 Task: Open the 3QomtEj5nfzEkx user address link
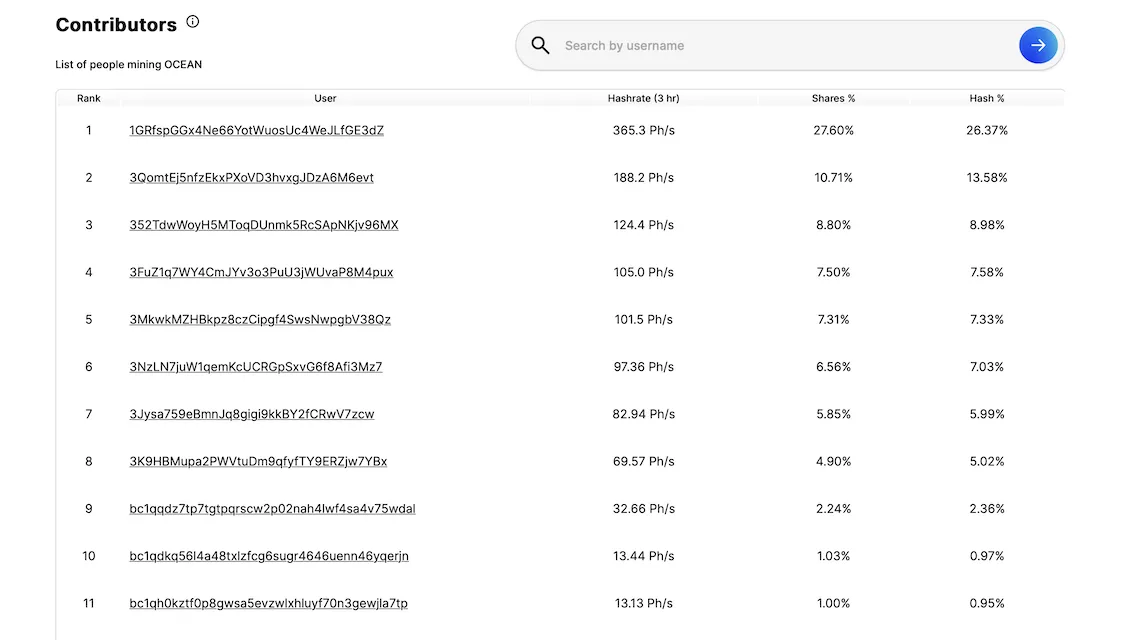[x=251, y=178]
